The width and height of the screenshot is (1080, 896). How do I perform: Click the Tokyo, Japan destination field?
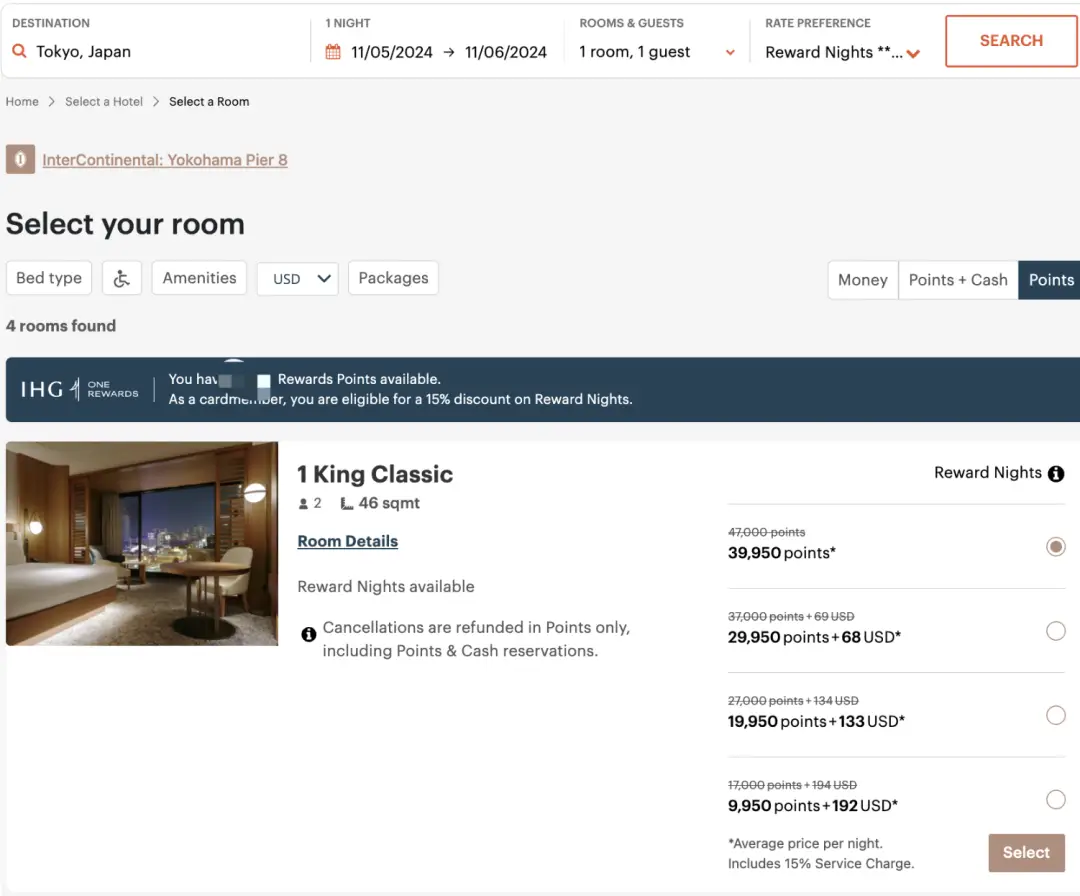[x=160, y=52]
